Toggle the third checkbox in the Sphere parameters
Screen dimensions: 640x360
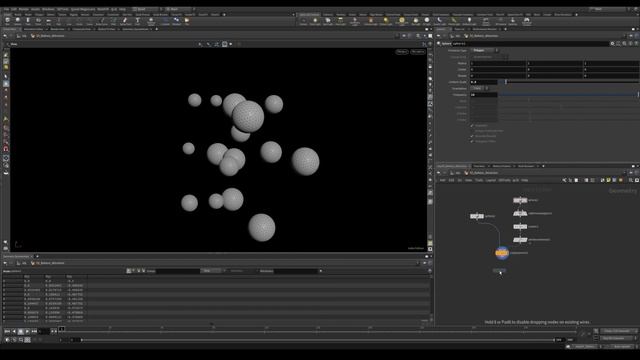tap(472, 136)
